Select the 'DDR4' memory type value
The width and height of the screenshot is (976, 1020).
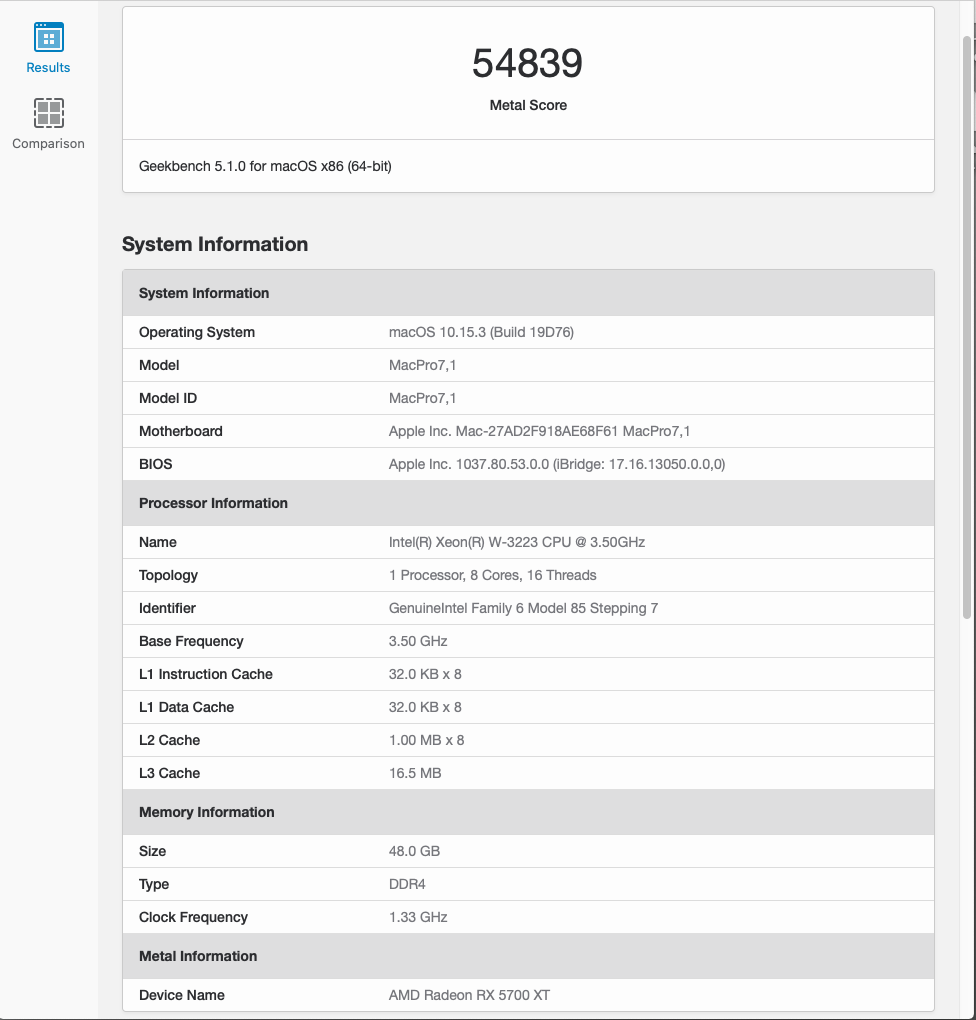(x=407, y=885)
